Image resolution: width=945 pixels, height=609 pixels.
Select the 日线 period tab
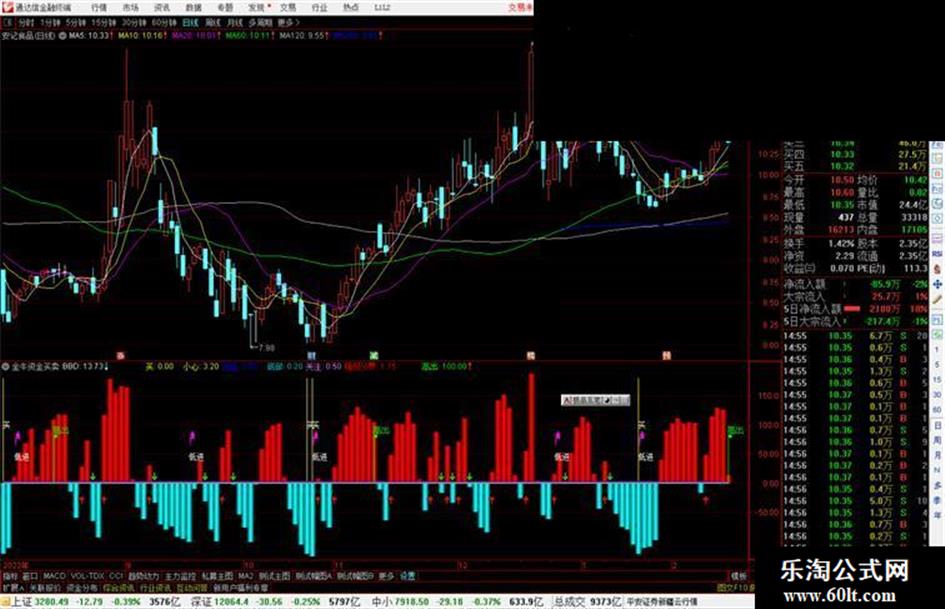(190, 22)
